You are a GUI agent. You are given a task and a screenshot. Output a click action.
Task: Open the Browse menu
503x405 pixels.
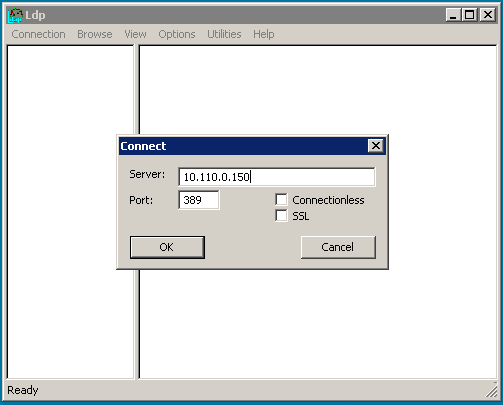(x=95, y=34)
